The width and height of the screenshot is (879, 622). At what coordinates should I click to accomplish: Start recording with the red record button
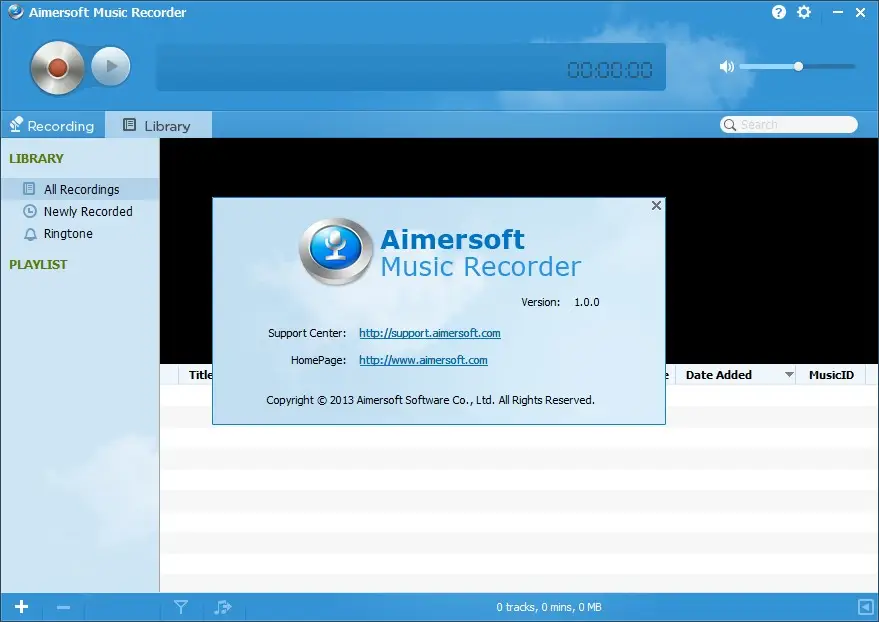coord(57,67)
